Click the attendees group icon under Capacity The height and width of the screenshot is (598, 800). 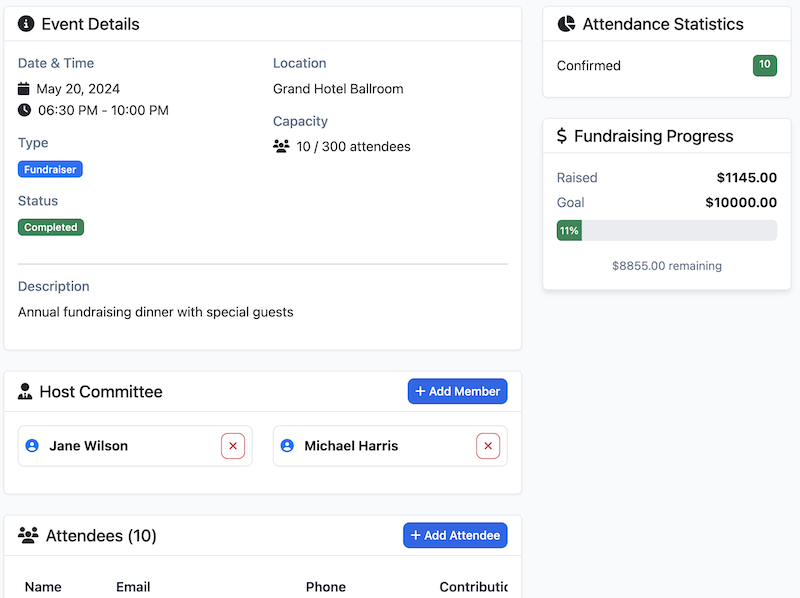(x=281, y=146)
